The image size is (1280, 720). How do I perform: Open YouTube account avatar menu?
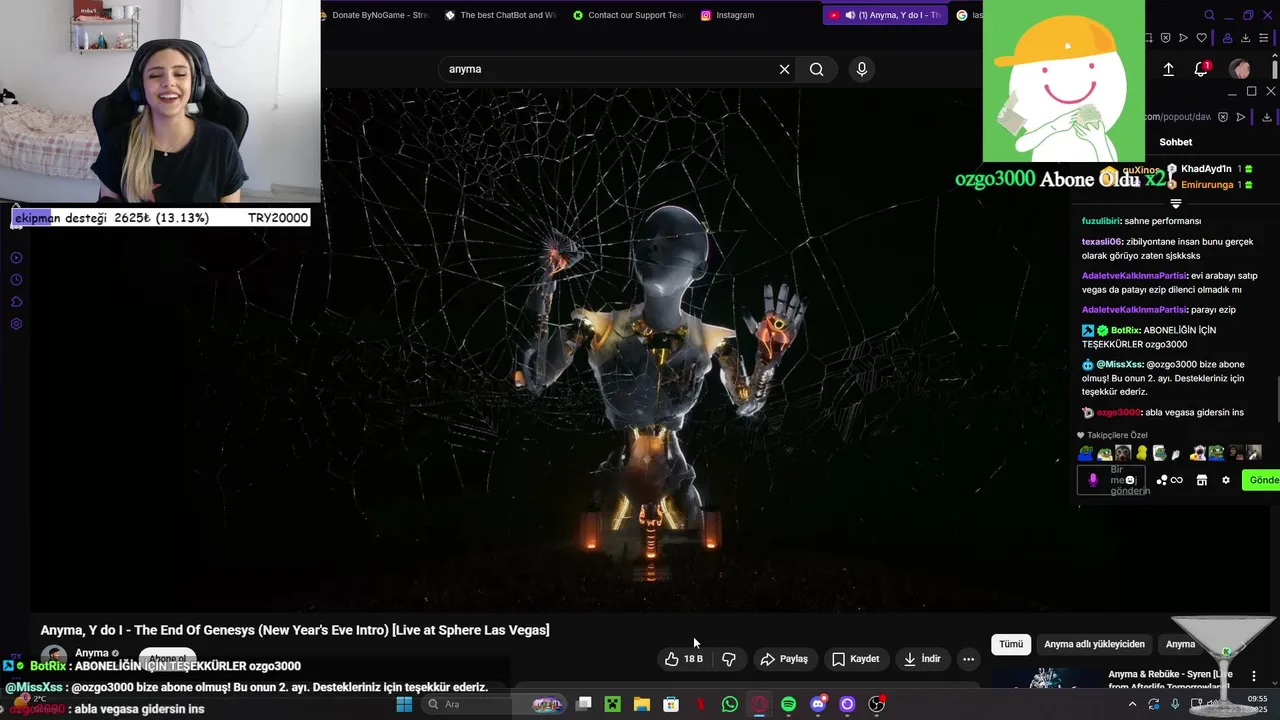click(x=1240, y=69)
